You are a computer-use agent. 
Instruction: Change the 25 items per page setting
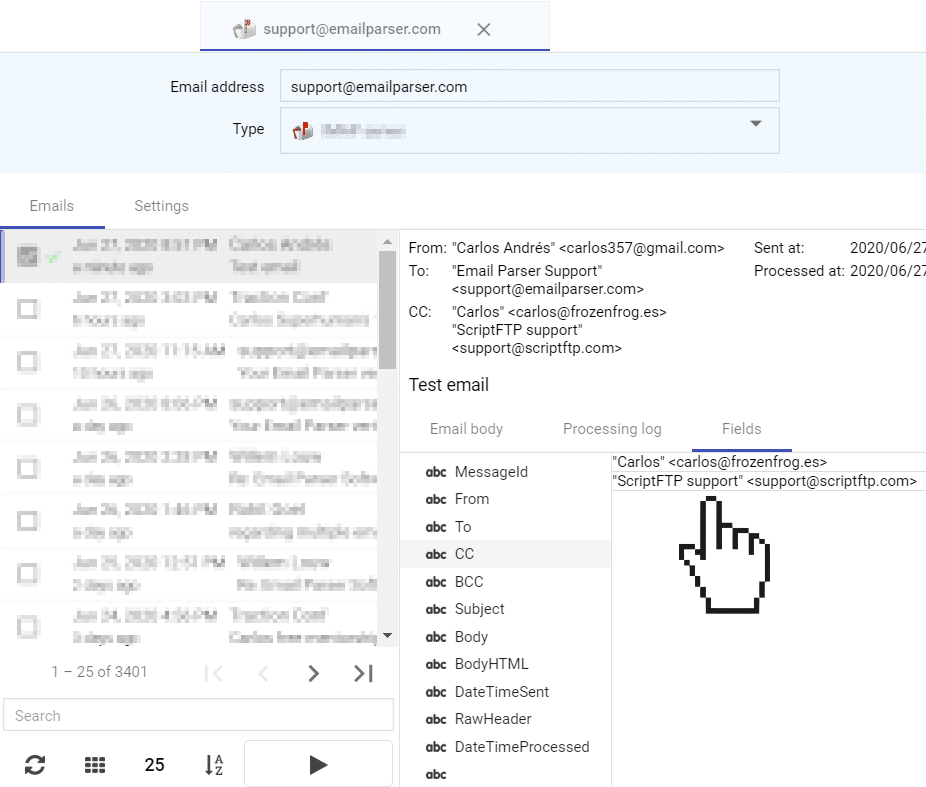point(154,765)
